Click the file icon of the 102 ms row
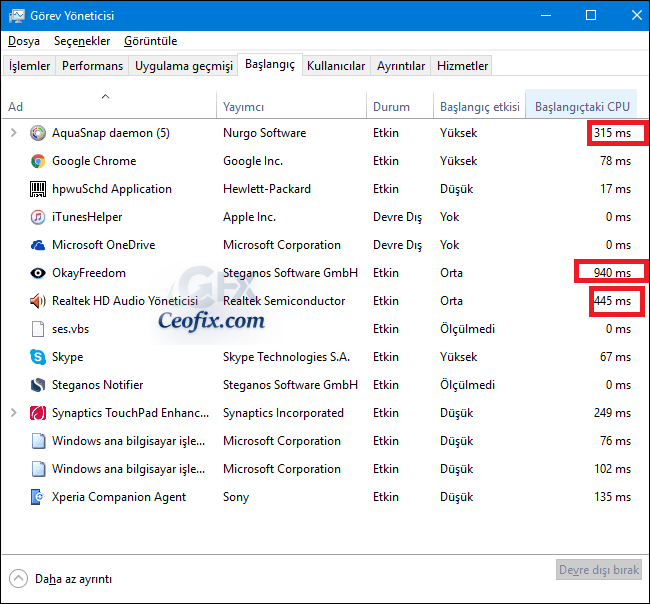The width and height of the screenshot is (650, 604). [38, 469]
